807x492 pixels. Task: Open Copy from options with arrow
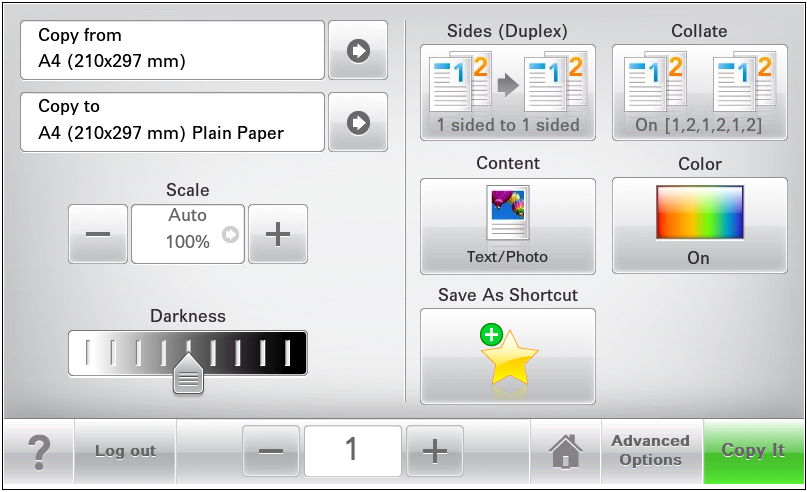[x=358, y=50]
